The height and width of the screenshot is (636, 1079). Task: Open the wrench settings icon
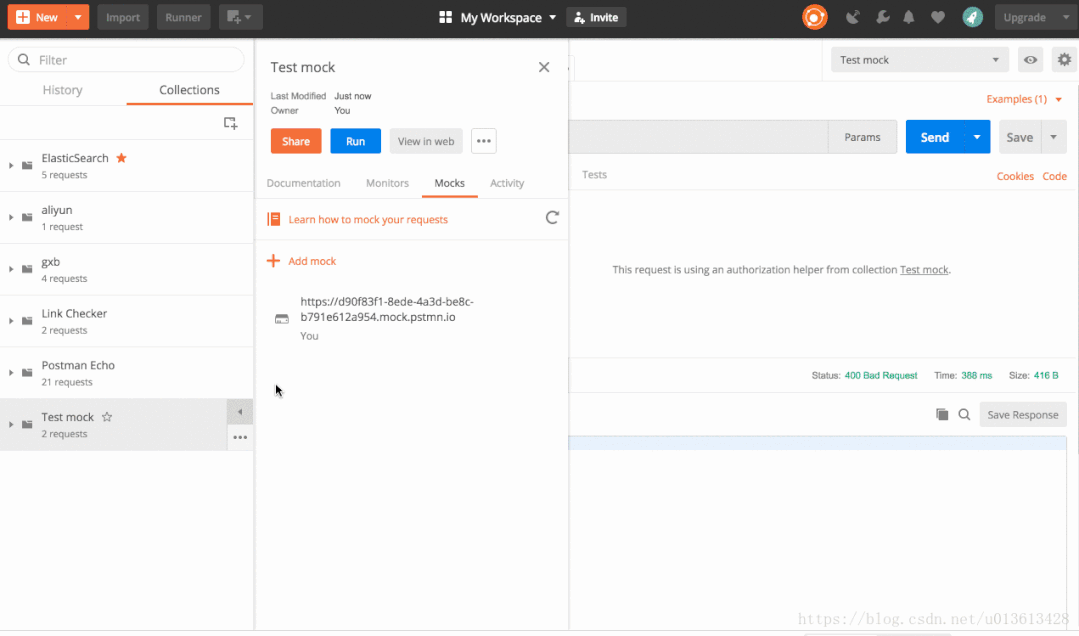tap(882, 17)
